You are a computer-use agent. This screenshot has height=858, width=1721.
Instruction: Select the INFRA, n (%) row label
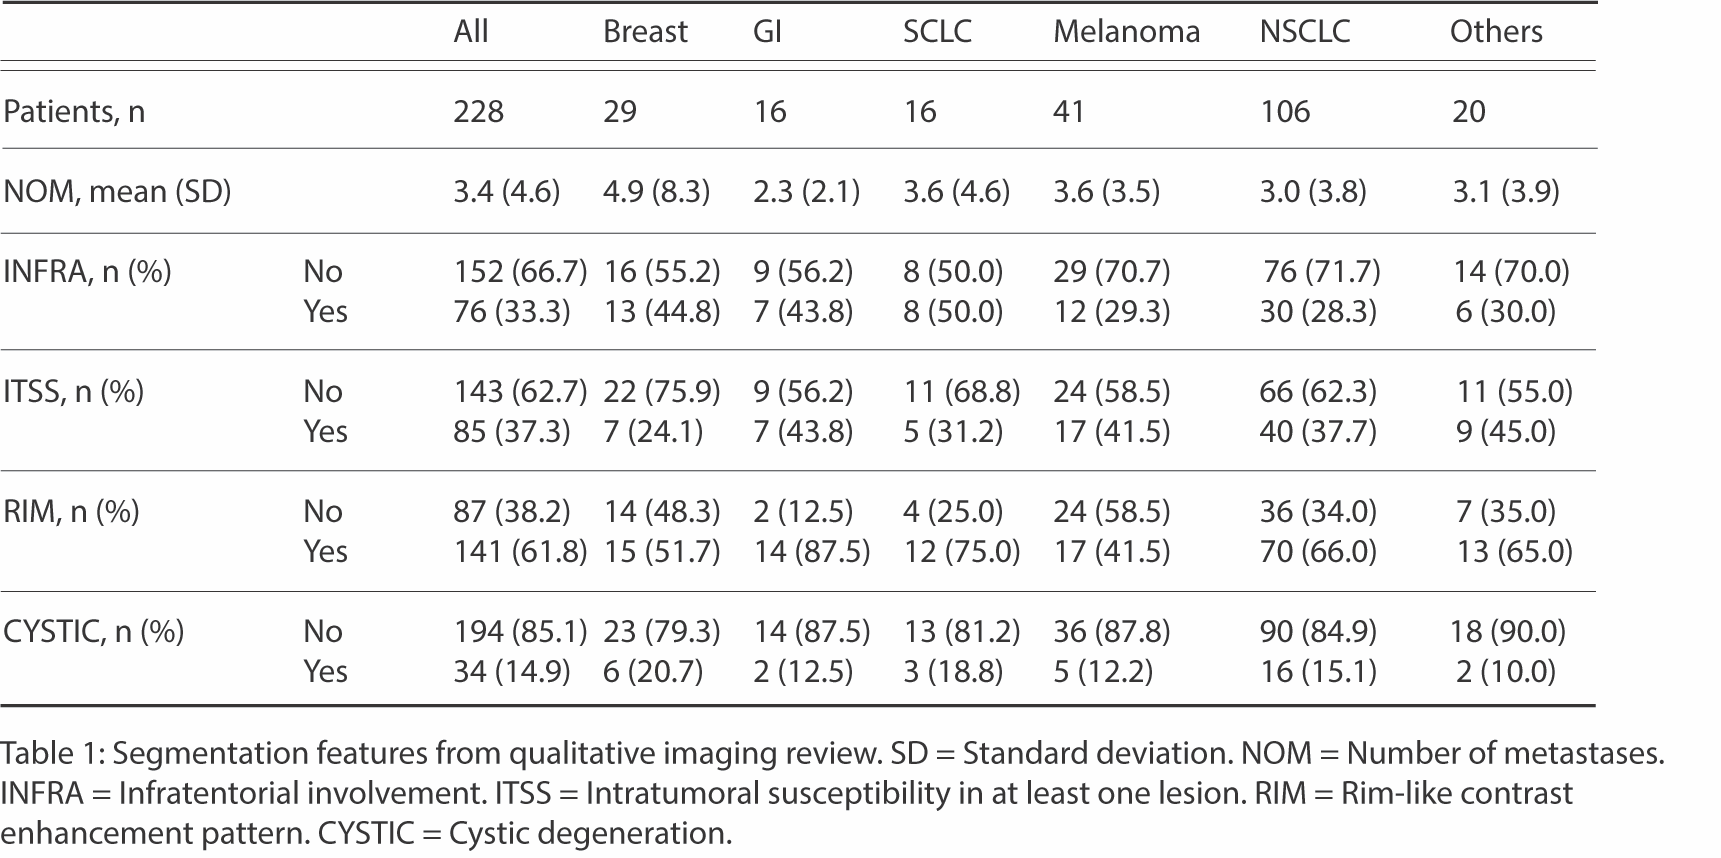[87, 271]
